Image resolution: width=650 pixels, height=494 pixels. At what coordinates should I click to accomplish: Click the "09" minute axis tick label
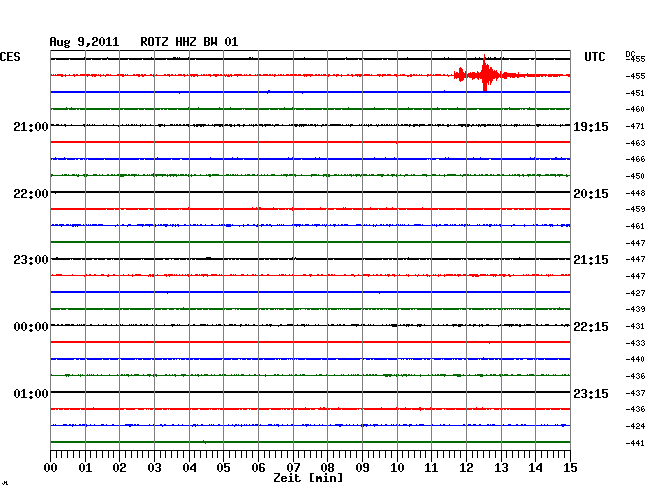(x=362, y=467)
